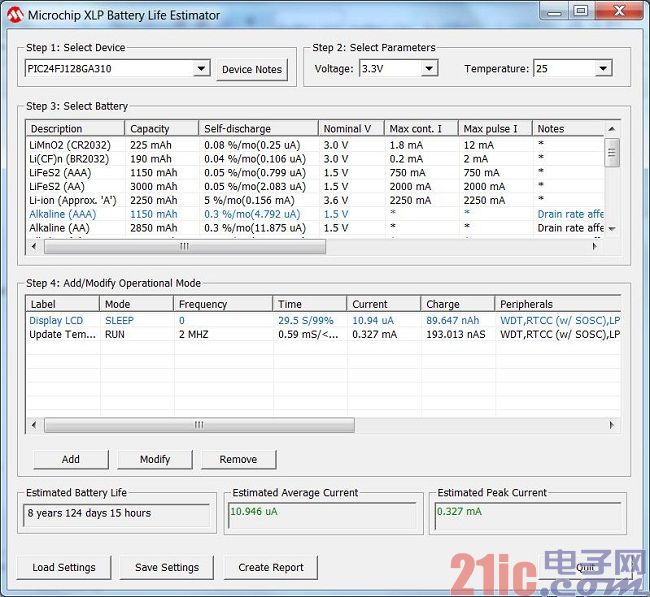The width and height of the screenshot is (650, 597).
Task: Minimize the Battery Life Estimator window
Action: point(555,11)
